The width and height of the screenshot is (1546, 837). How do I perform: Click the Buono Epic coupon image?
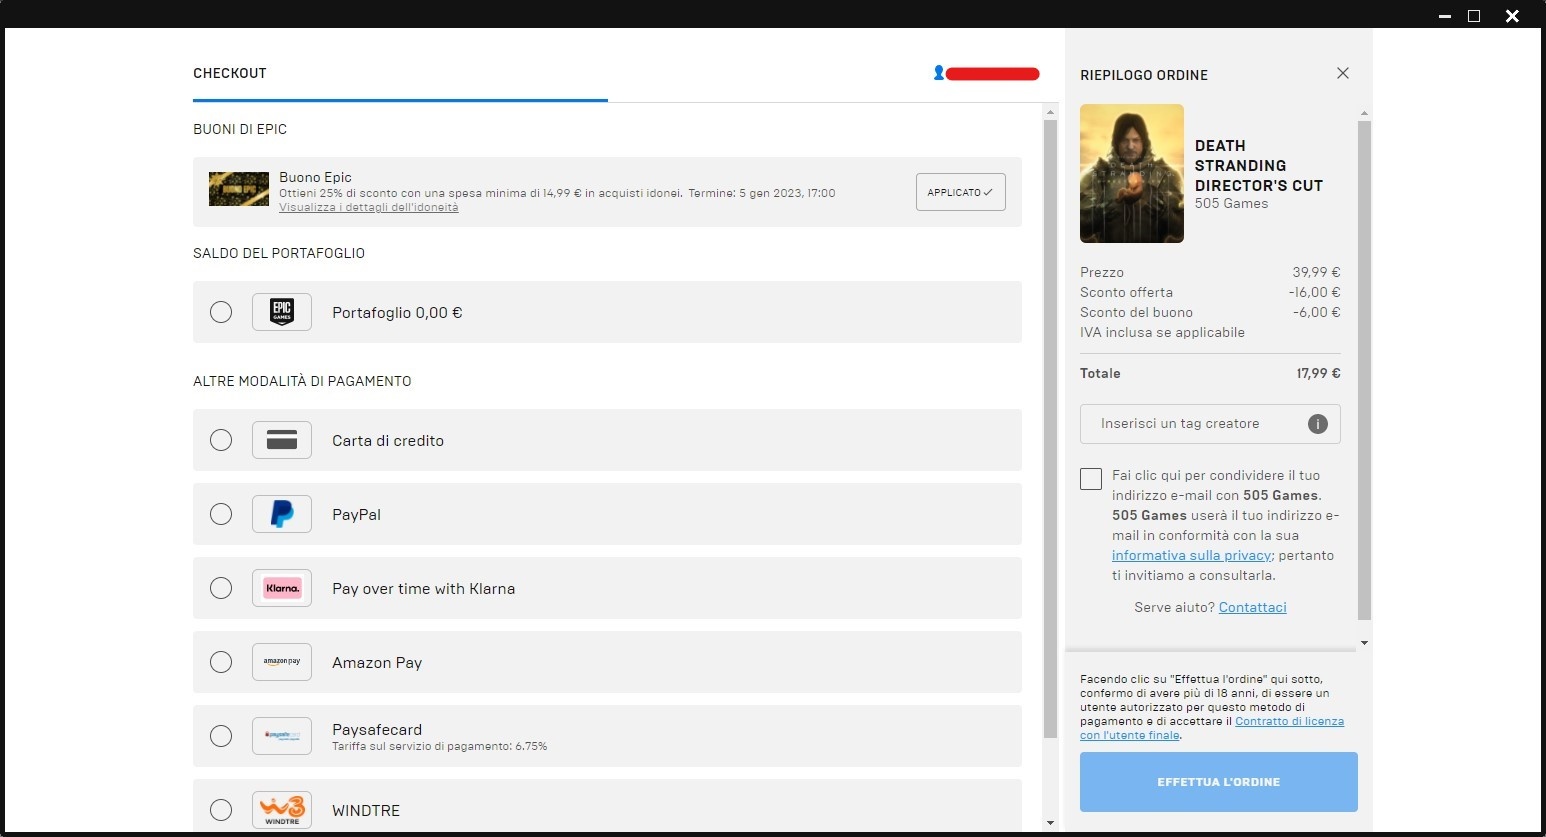[239, 189]
